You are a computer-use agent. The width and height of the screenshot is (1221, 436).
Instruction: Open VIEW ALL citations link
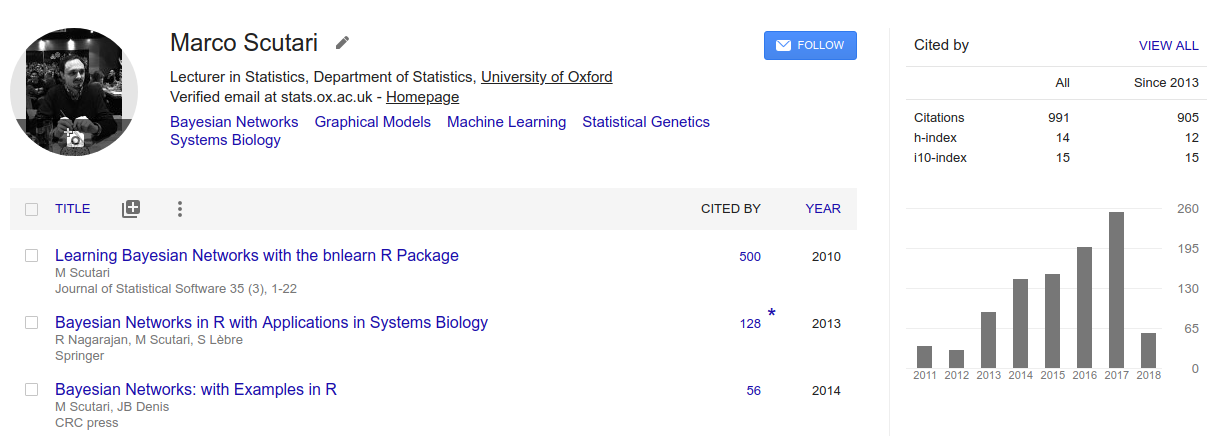point(1168,45)
